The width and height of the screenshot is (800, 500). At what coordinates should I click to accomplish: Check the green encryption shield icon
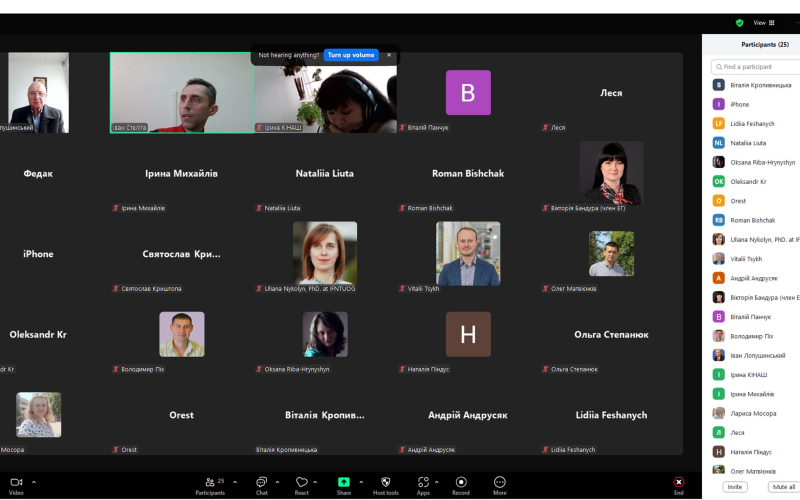739,23
